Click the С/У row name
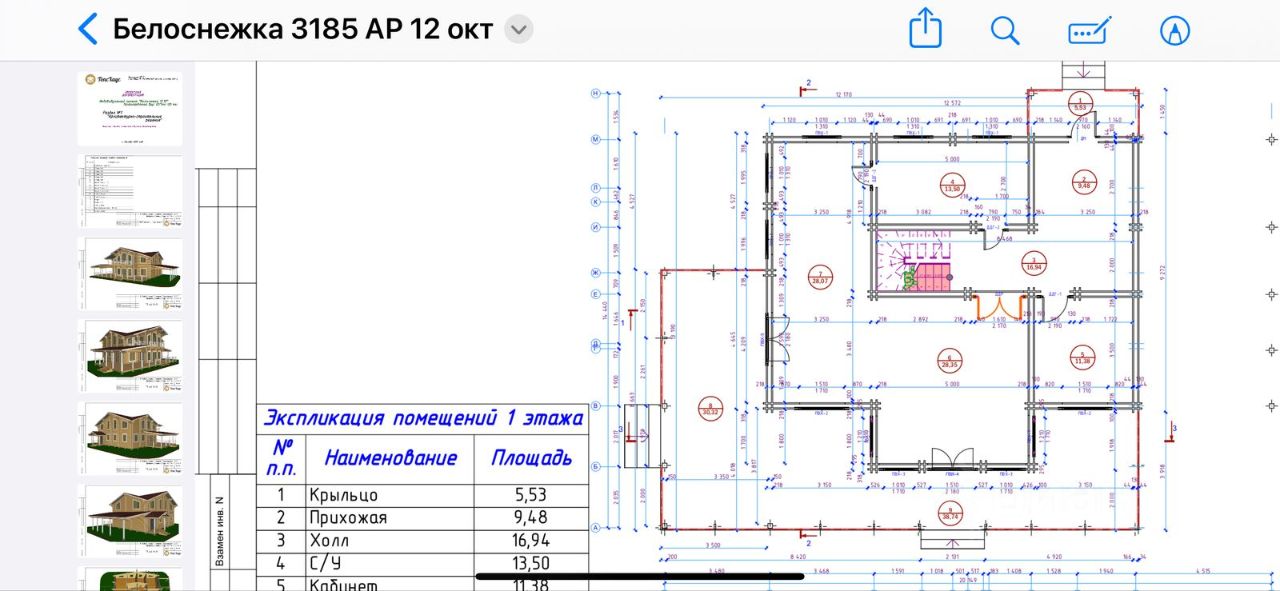Screen dimensions: 1280x591 (327, 564)
